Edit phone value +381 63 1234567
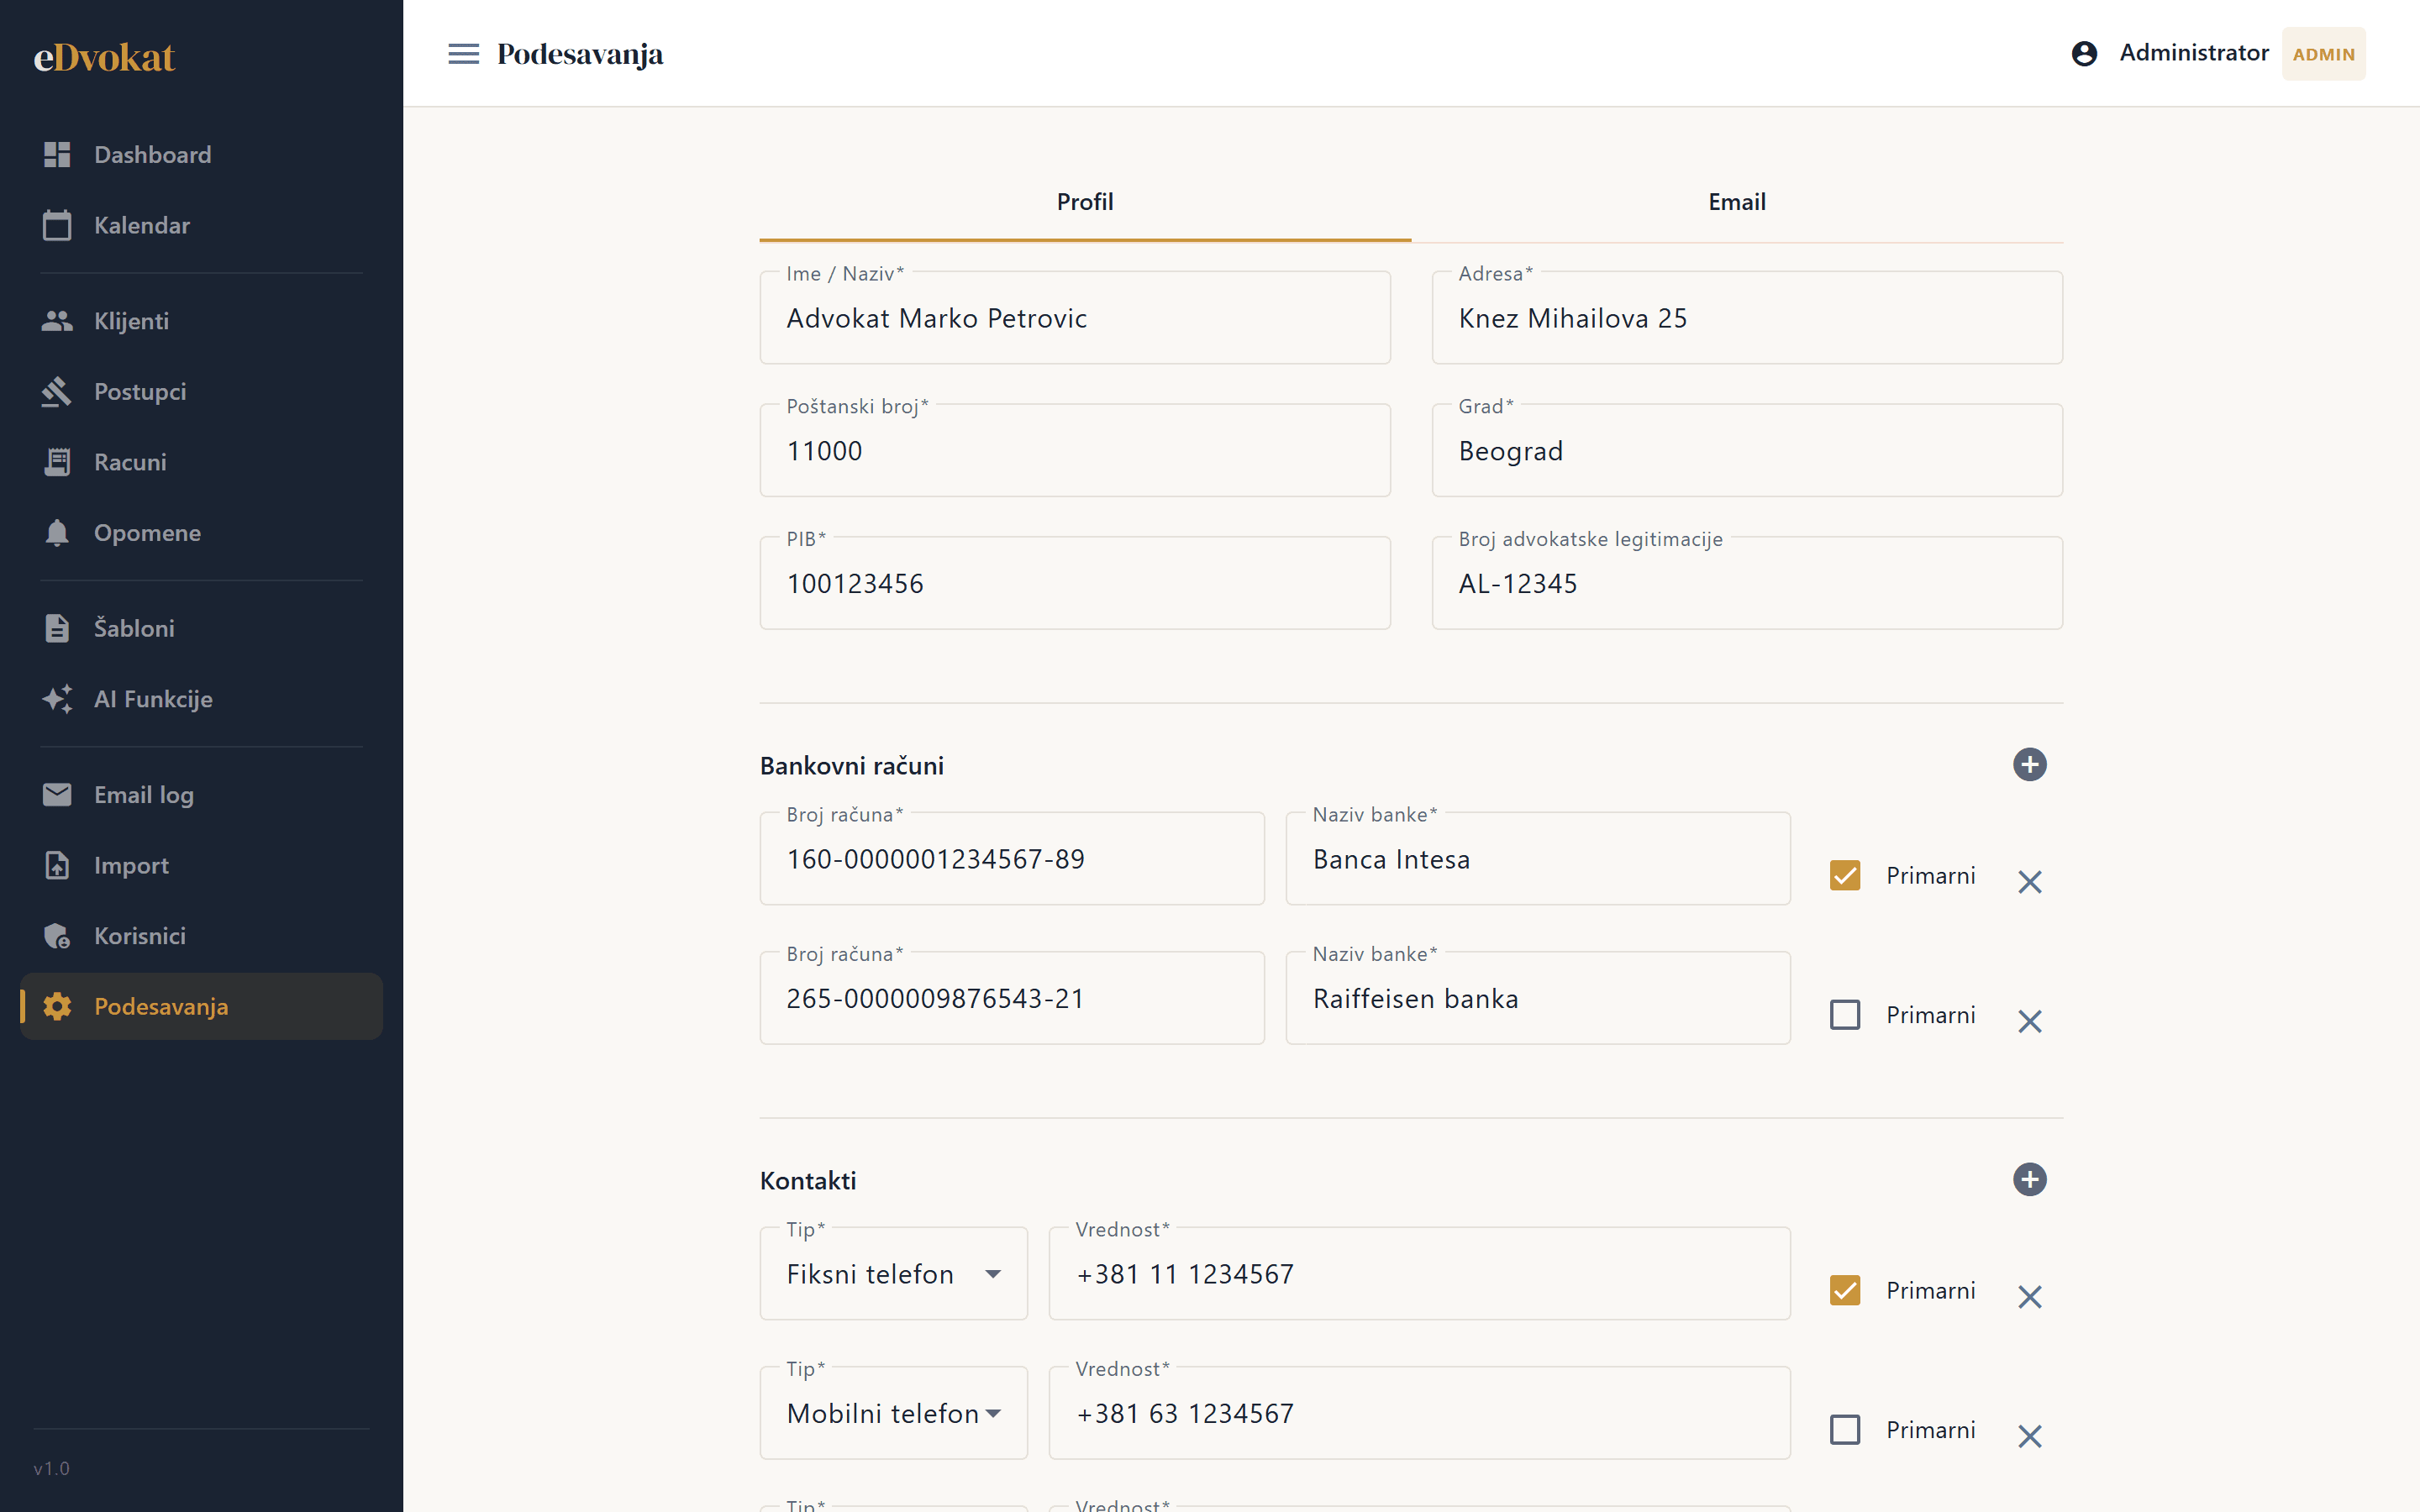Image resolution: width=2420 pixels, height=1512 pixels. coord(1419,1413)
